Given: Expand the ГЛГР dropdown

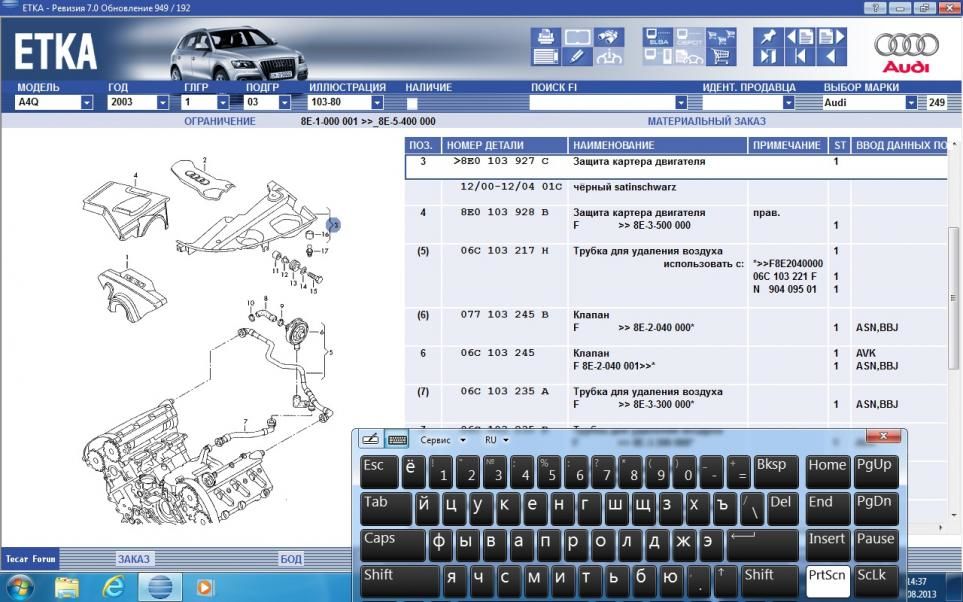Looking at the screenshot, I should coord(223,103).
